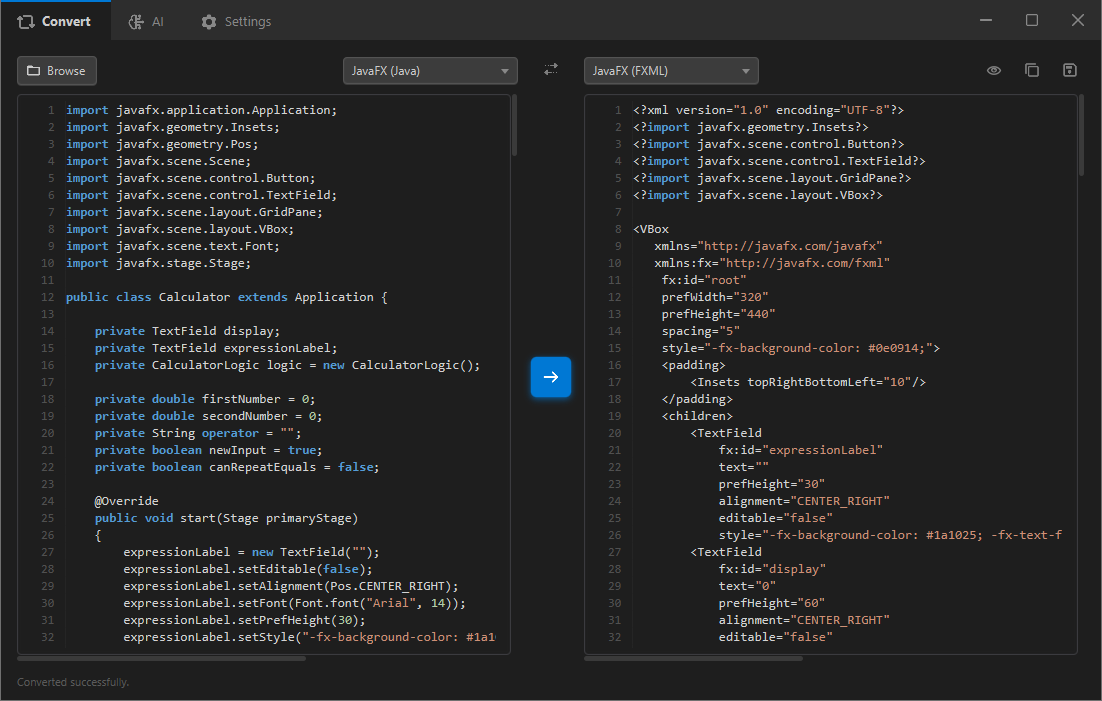Click the output editor horizontal scrollbar

coord(693,659)
